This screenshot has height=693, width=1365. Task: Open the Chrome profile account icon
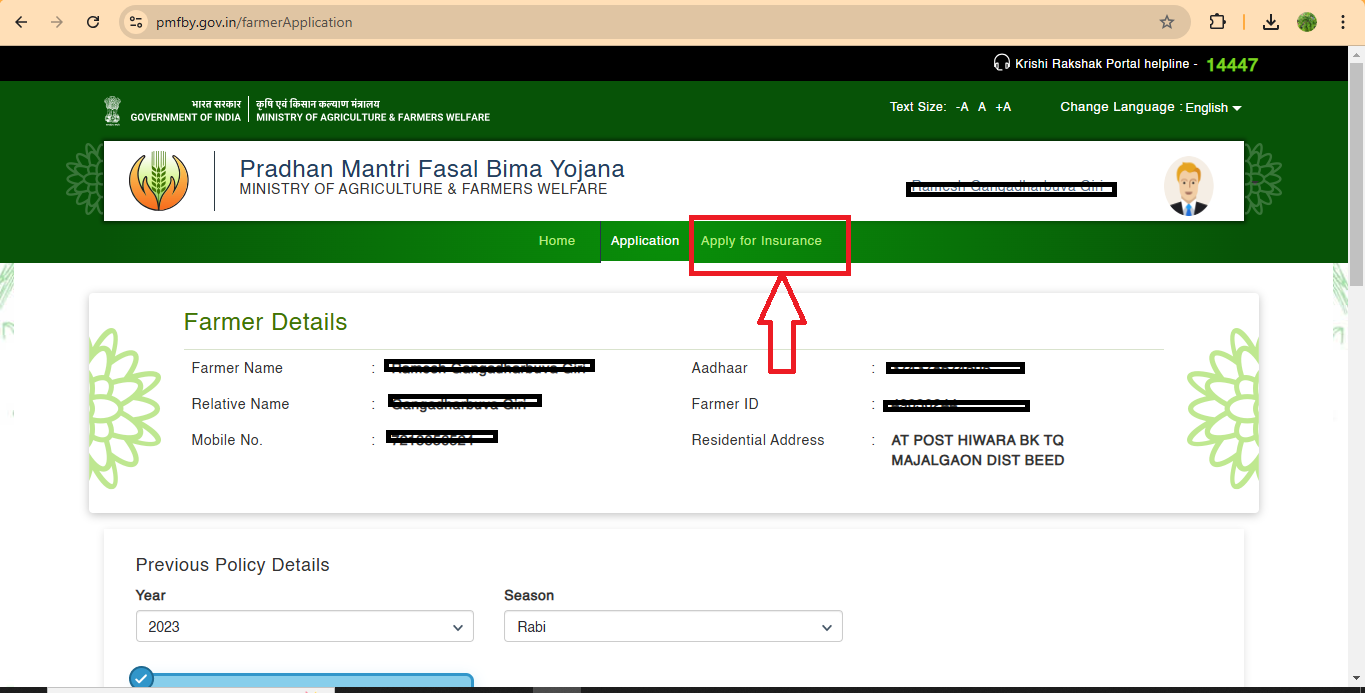point(1307,21)
